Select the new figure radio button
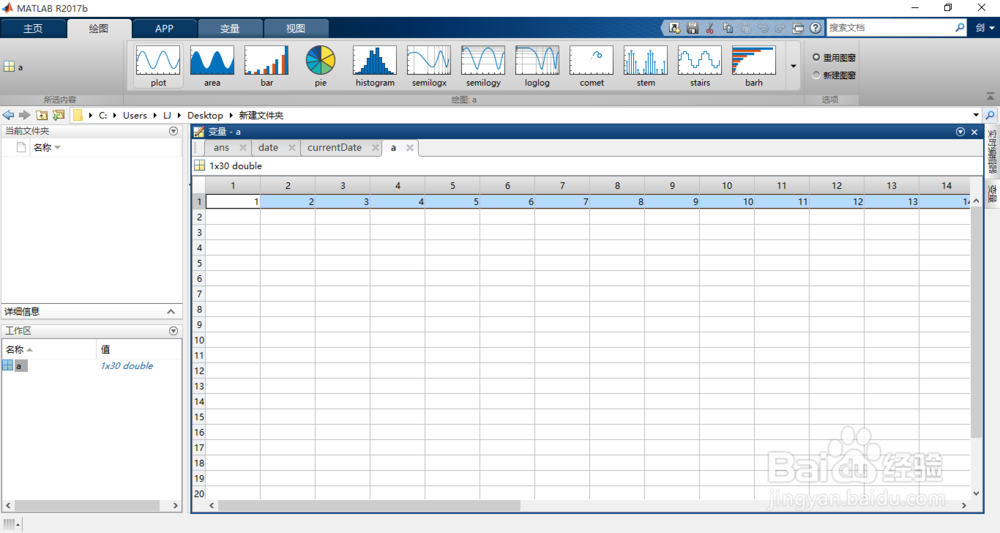This screenshot has height=533, width=1000. pyautogui.click(x=816, y=75)
